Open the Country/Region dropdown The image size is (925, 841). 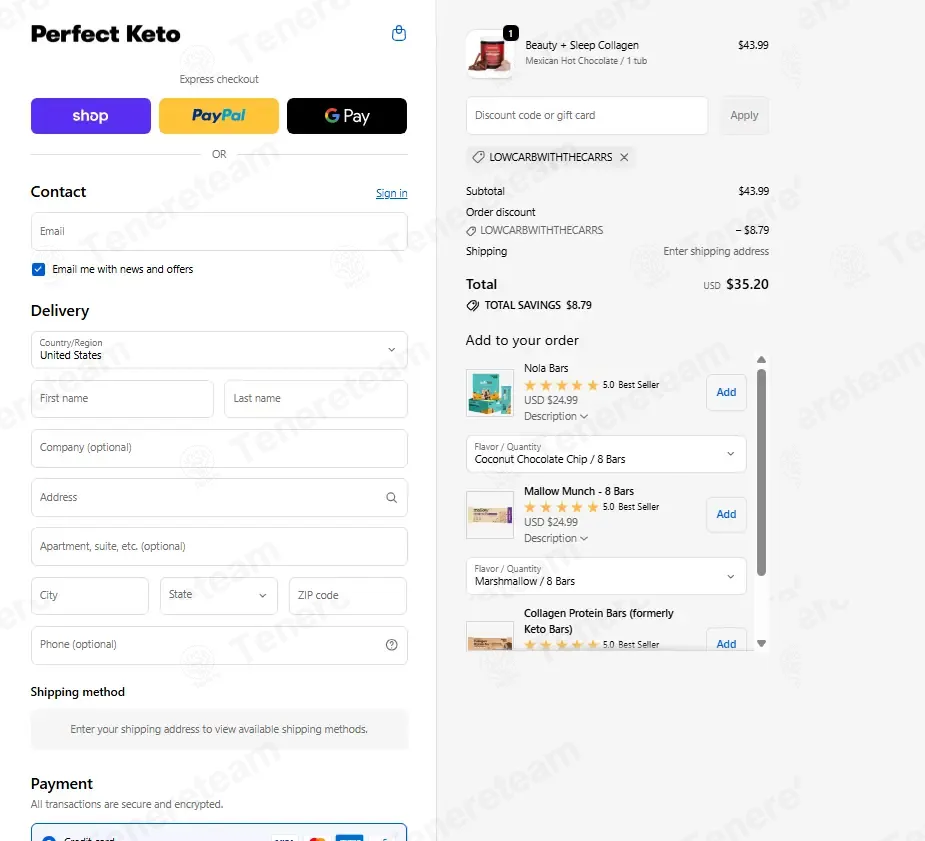[219, 350]
